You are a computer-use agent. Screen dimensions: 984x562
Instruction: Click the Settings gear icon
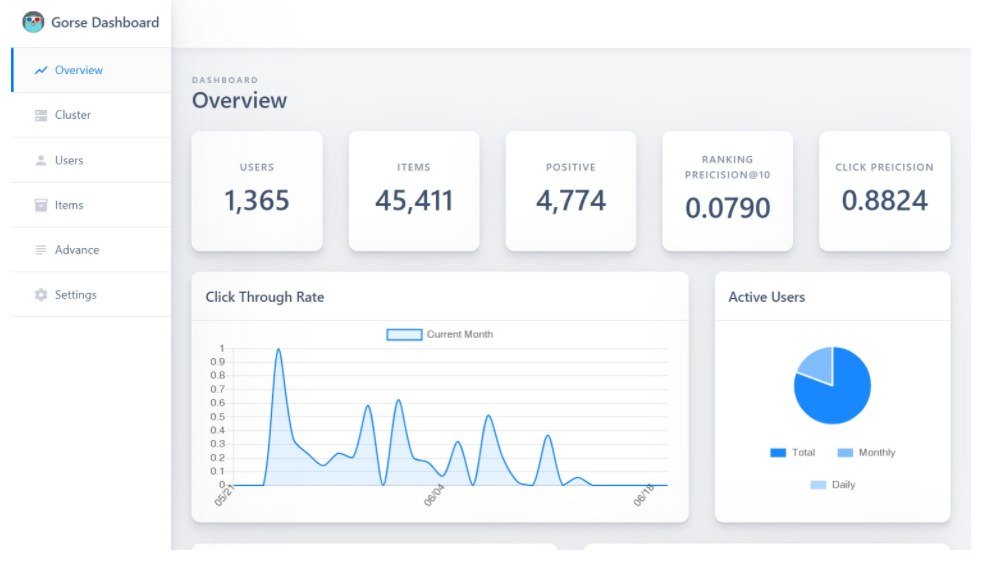pyautogui.click(x=41, y=295)
